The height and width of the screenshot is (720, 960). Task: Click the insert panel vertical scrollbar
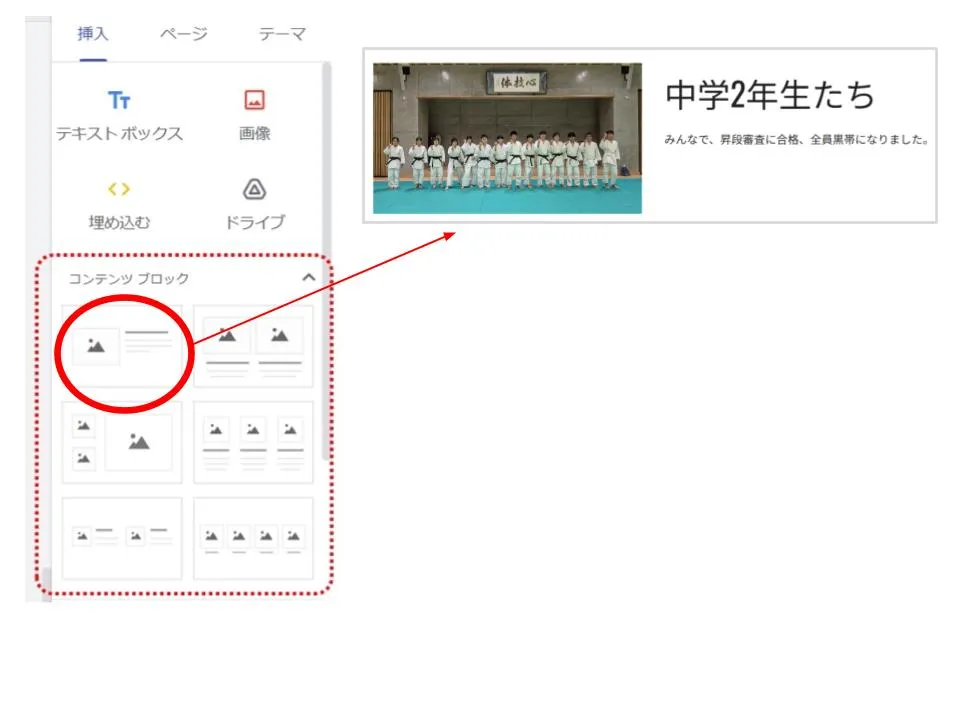(x=327, y=260)
